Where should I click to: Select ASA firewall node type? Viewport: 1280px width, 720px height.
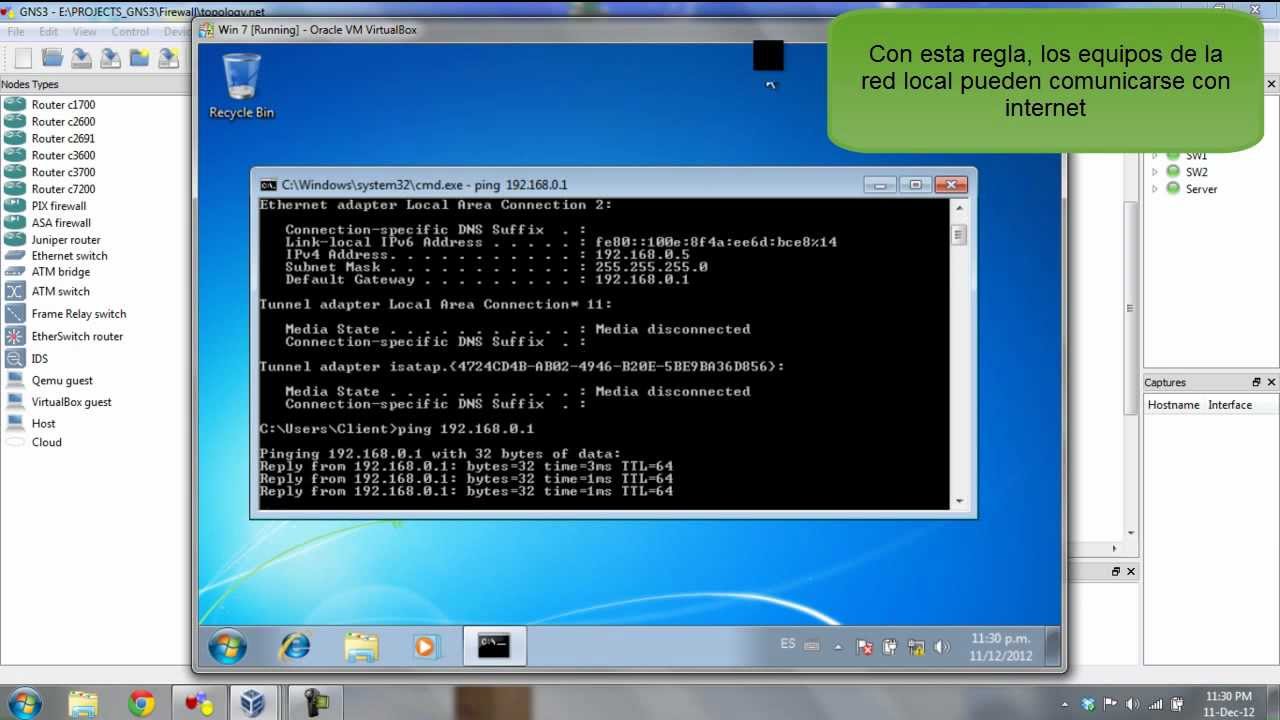61,223
